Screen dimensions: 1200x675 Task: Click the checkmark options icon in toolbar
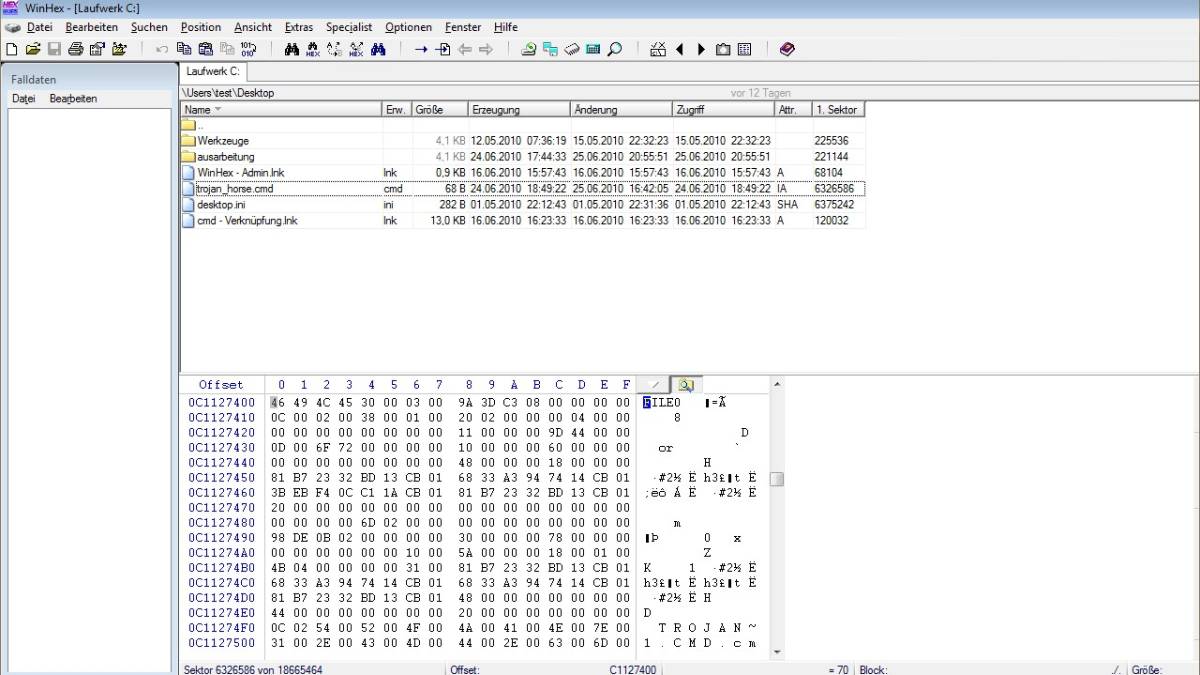(x=658, y=48)
